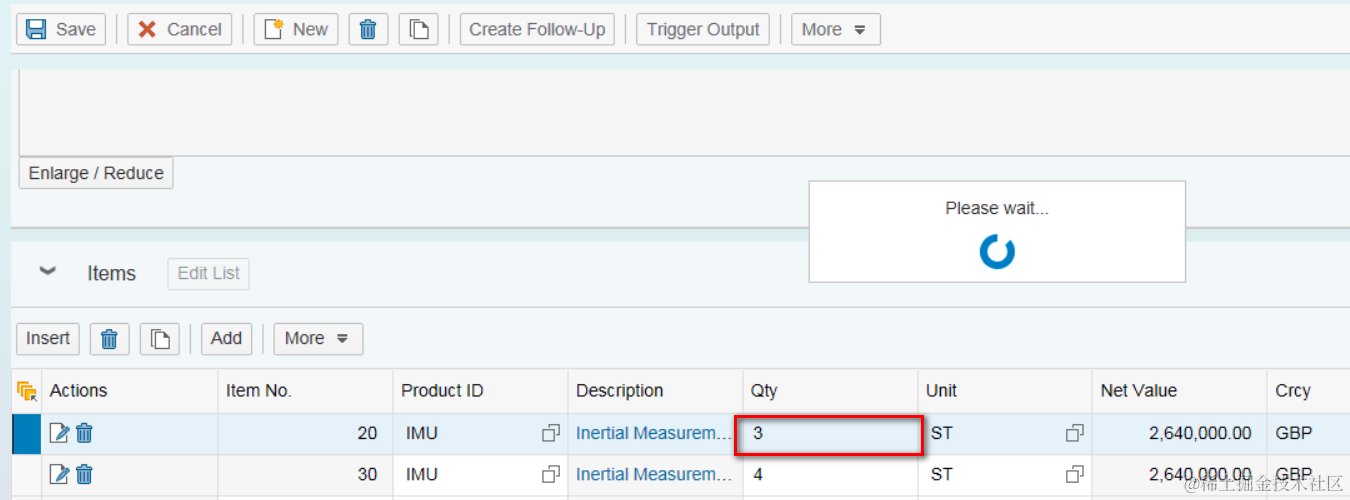Collapse the Items section
Viewport: 1350px width, 500px height.
(47, 272)
